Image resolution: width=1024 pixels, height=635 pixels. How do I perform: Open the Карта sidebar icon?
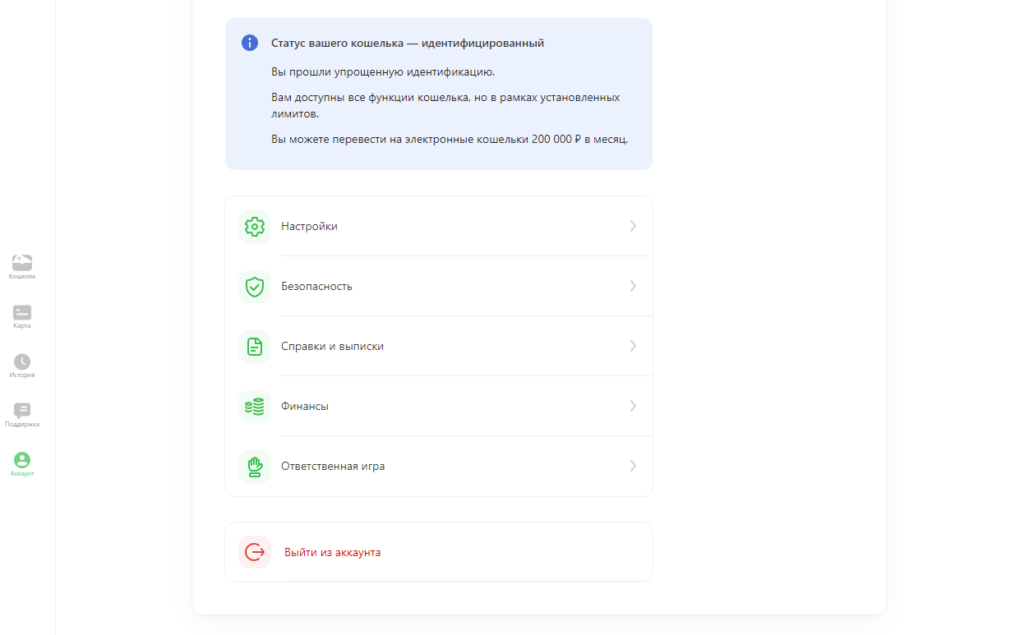(22, 312)
